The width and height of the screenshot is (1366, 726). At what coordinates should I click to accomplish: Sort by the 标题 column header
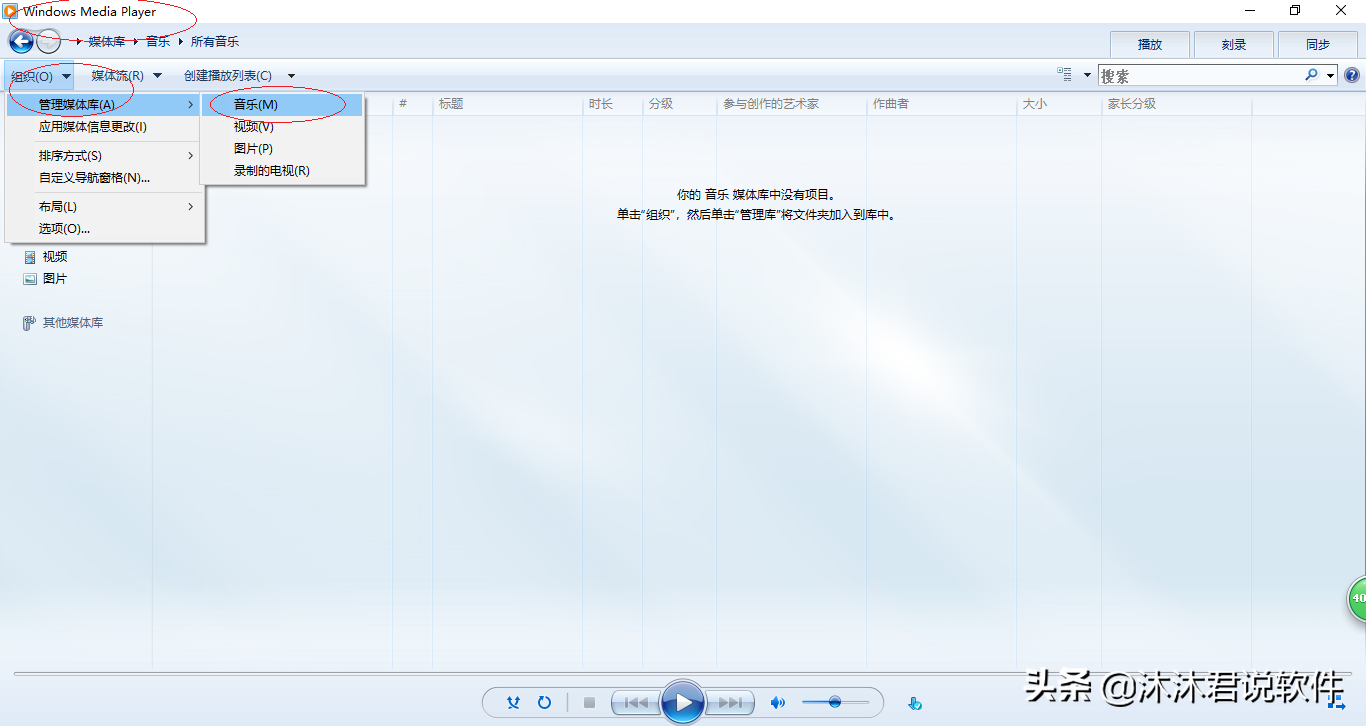pos(508,104)
